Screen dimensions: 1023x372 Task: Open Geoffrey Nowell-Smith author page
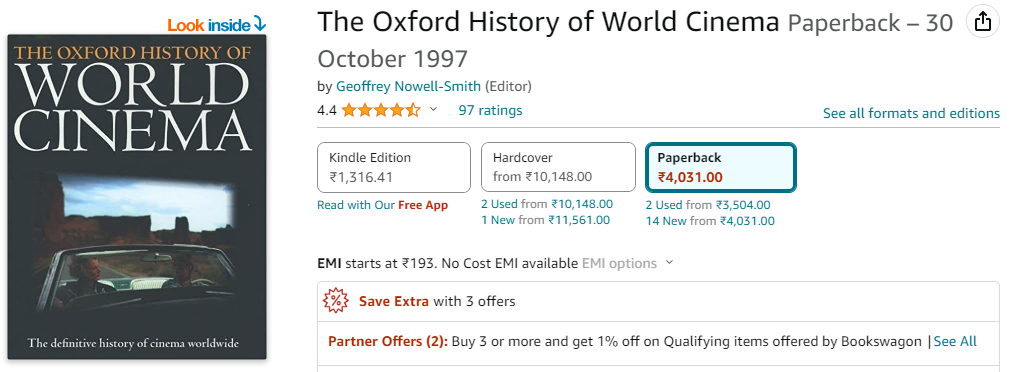point(408,86)
